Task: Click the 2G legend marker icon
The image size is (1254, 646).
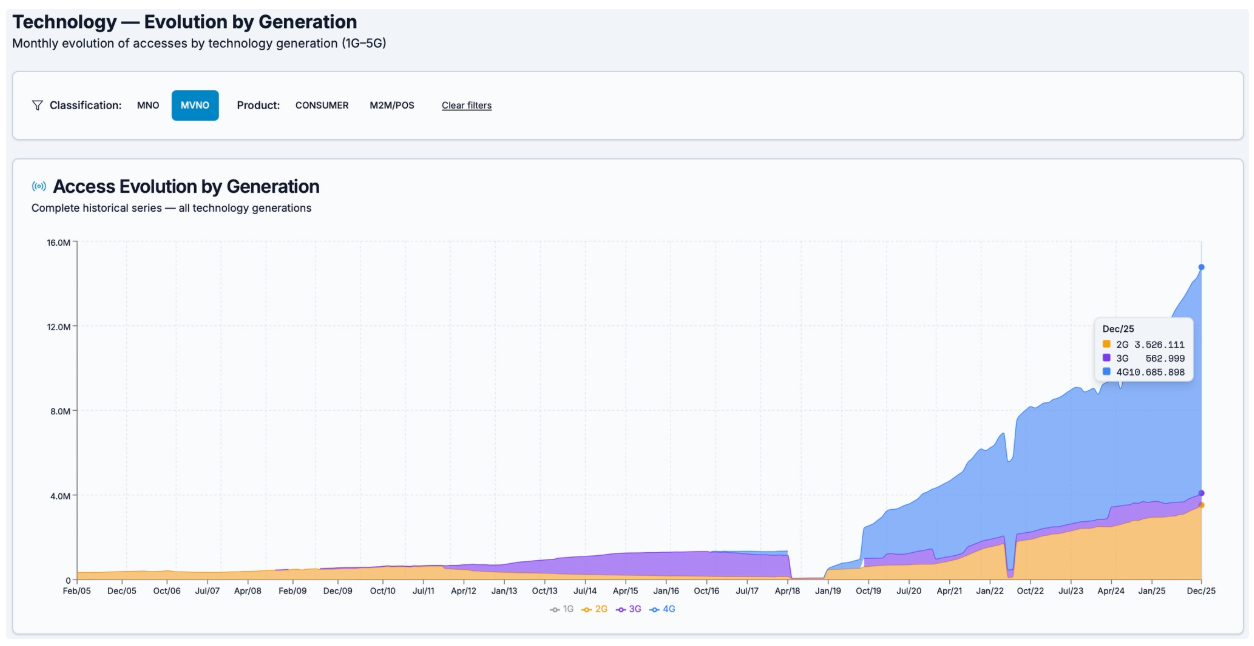Action: pyautogui.click(x=588, y=609)
